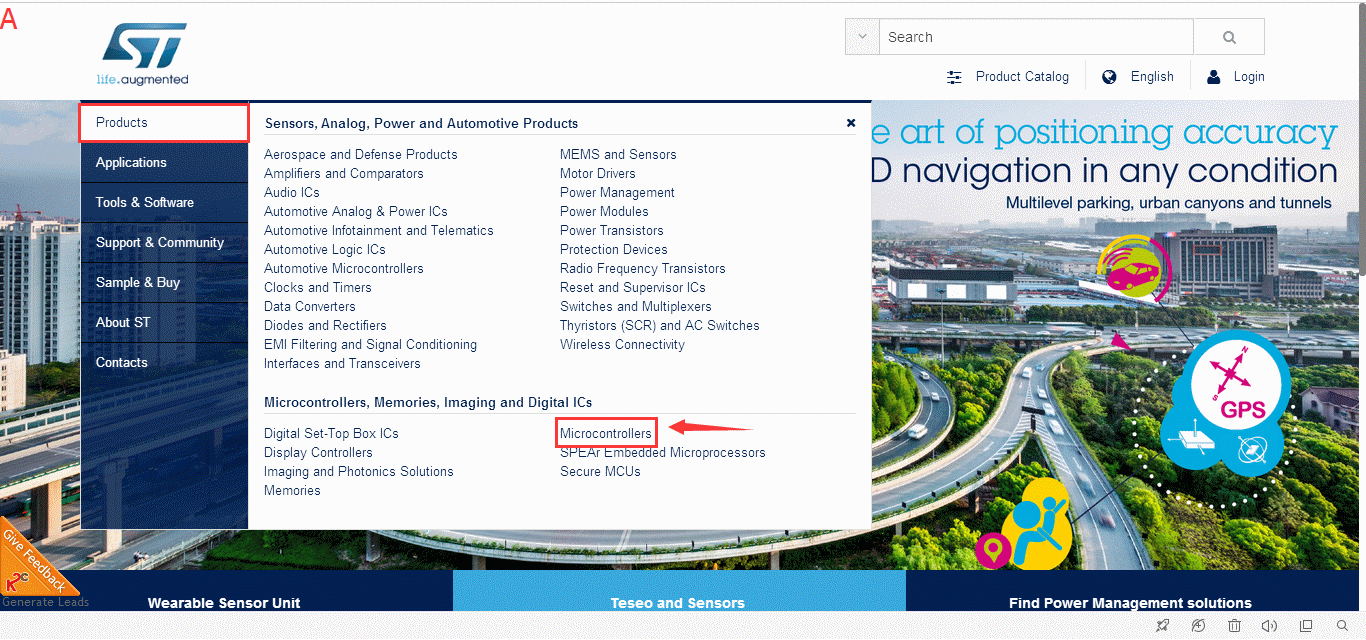Image resolution: width=1366 pixels, height=640 pixels.
Task: Open the Sample & Buy menu item
Action: click(x=164, y=283)
